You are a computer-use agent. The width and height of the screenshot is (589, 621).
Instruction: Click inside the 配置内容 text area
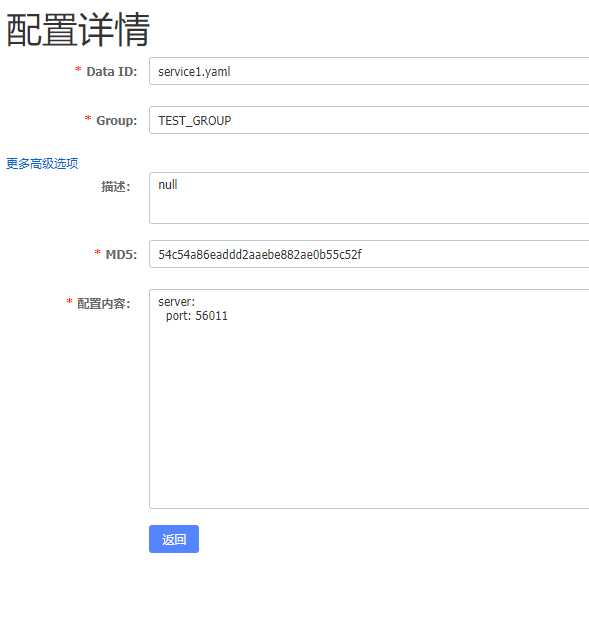point(369,399)
